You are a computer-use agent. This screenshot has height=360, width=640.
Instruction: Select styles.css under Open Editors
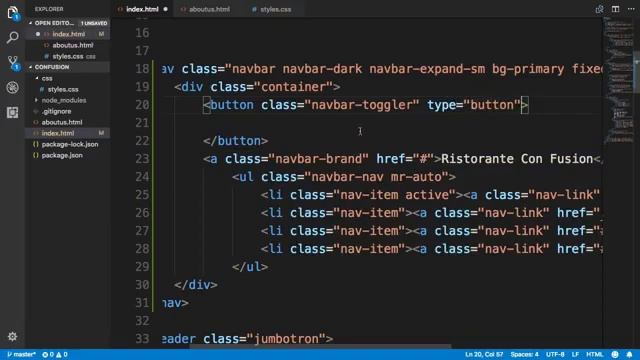tap(68, 56)
